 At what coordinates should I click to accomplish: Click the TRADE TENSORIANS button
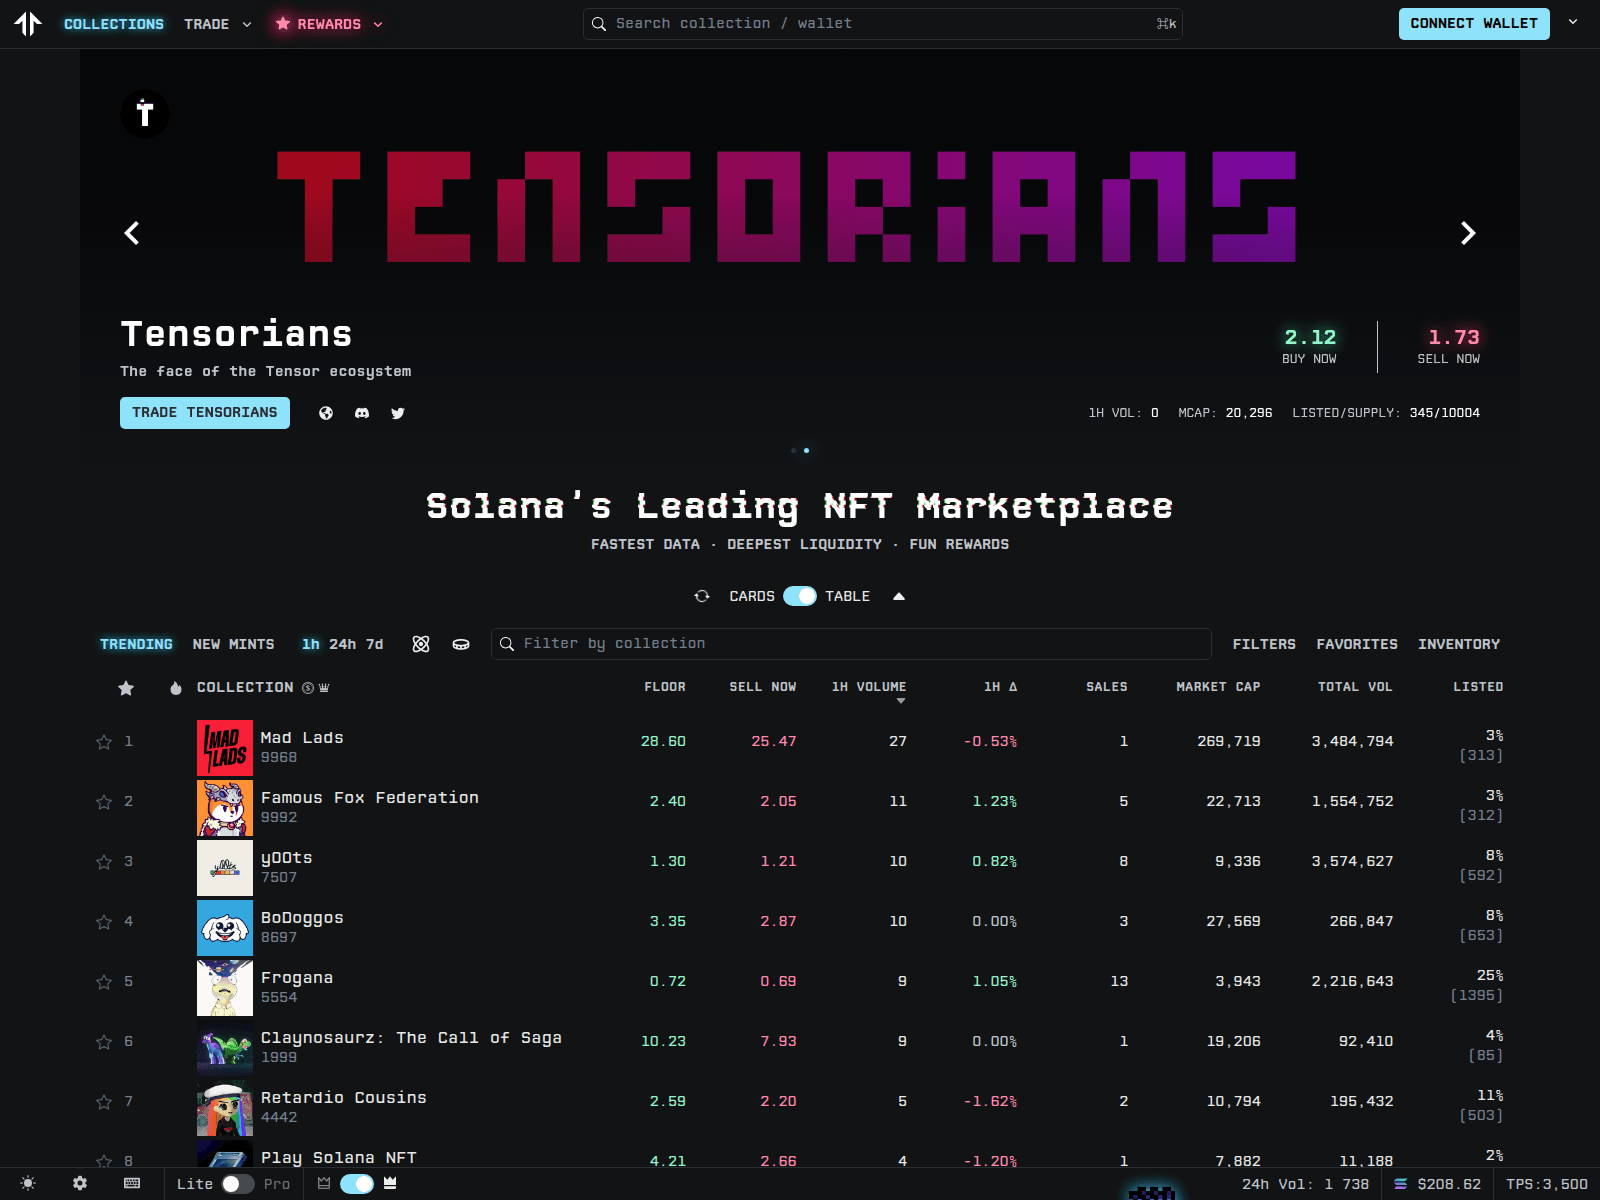click(205, 413)
